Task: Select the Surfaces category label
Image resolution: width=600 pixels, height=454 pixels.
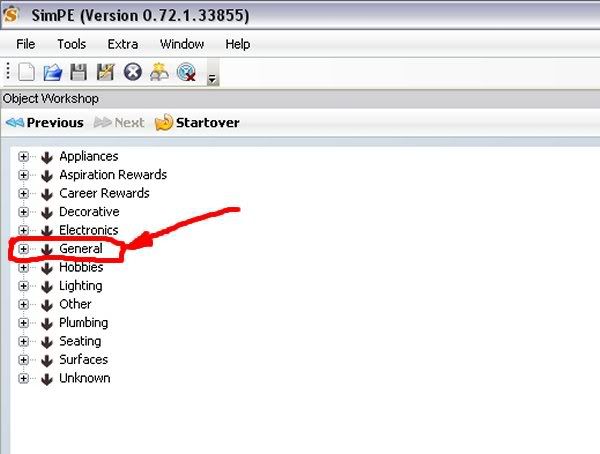Action: [83, 359]
